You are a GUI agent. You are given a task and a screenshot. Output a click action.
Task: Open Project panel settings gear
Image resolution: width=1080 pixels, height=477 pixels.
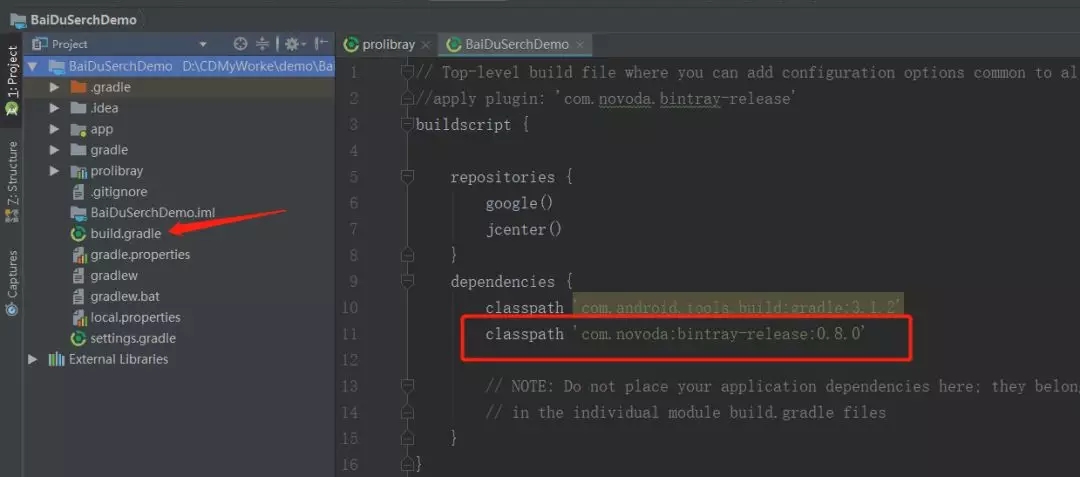coord(292,44)
